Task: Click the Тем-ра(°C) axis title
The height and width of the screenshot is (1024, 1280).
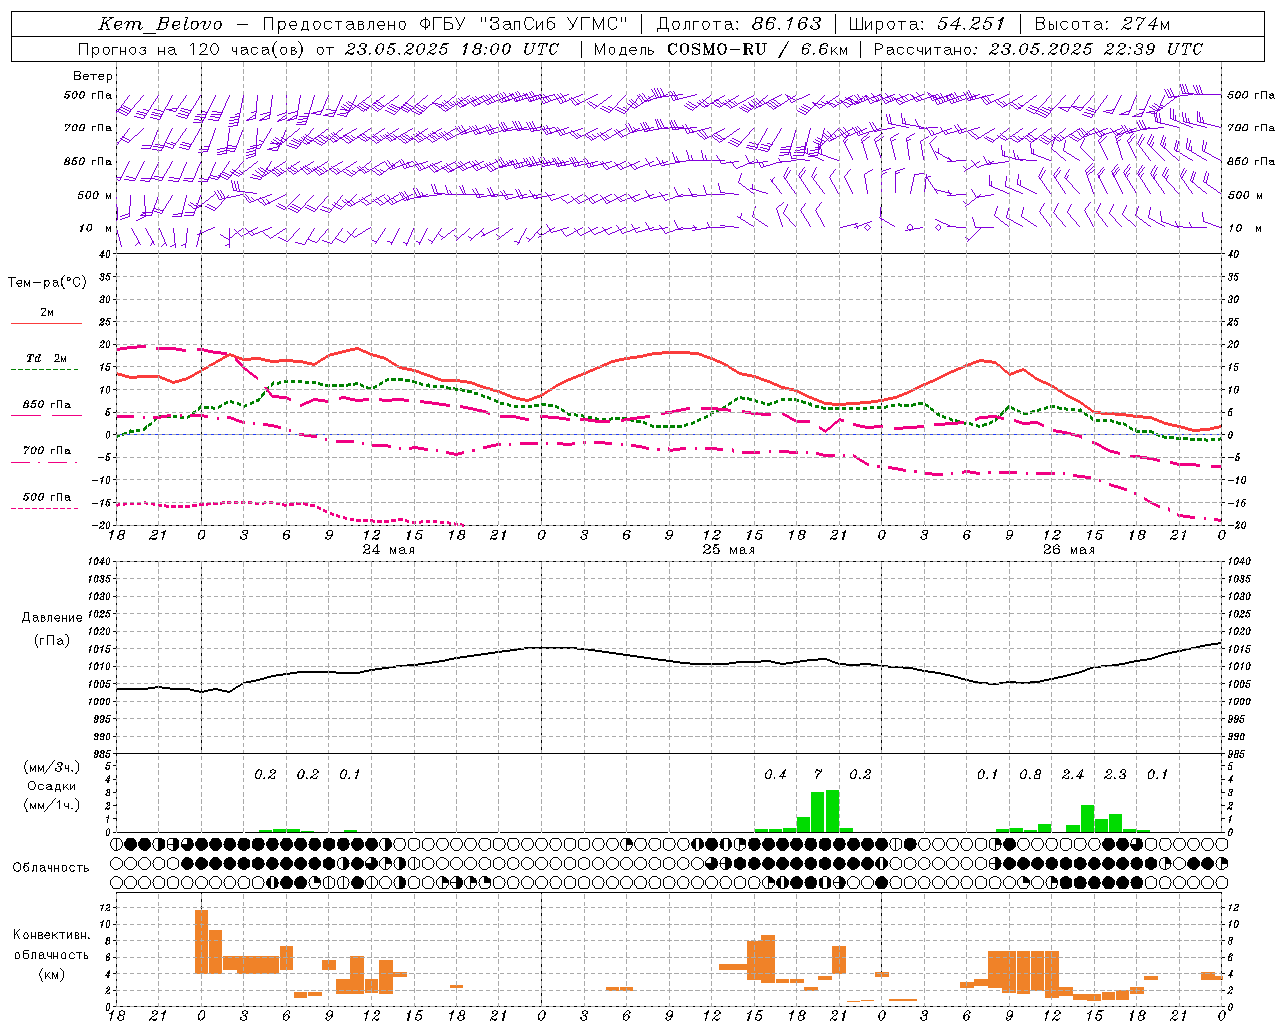Action: coord(47,283)
